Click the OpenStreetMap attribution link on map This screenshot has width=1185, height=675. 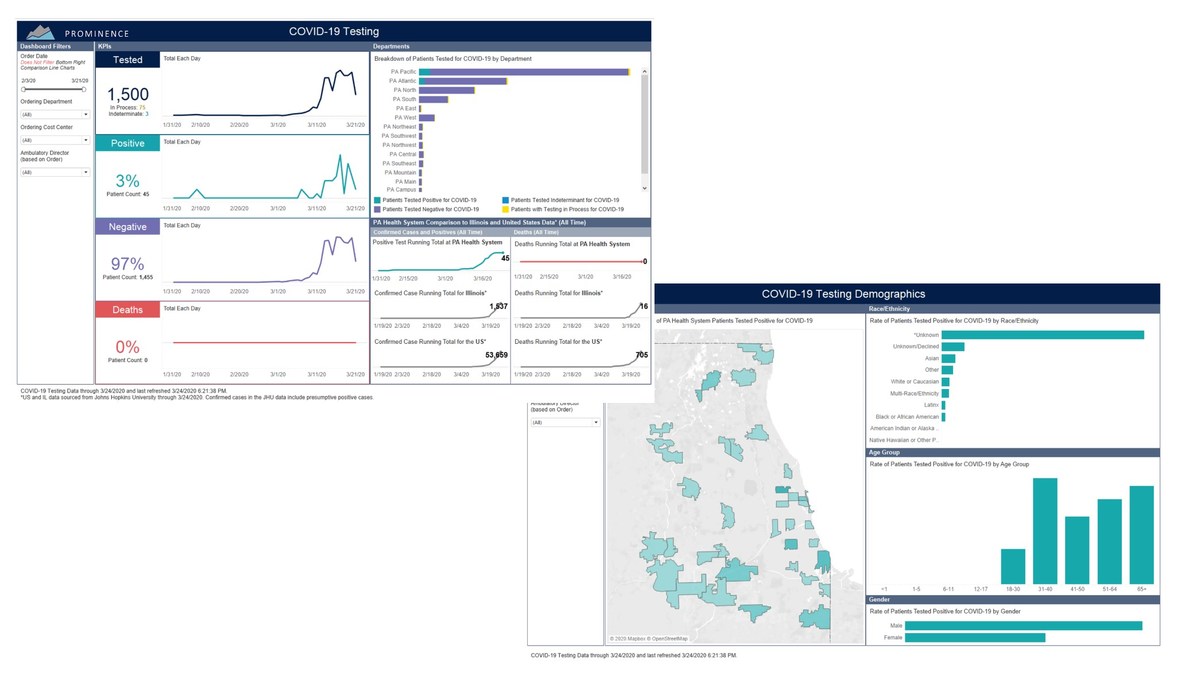click(x=669, y=638)
